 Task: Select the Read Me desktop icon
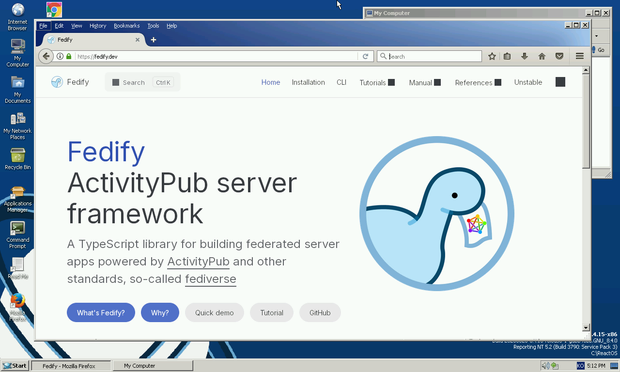tap(17, 268)
